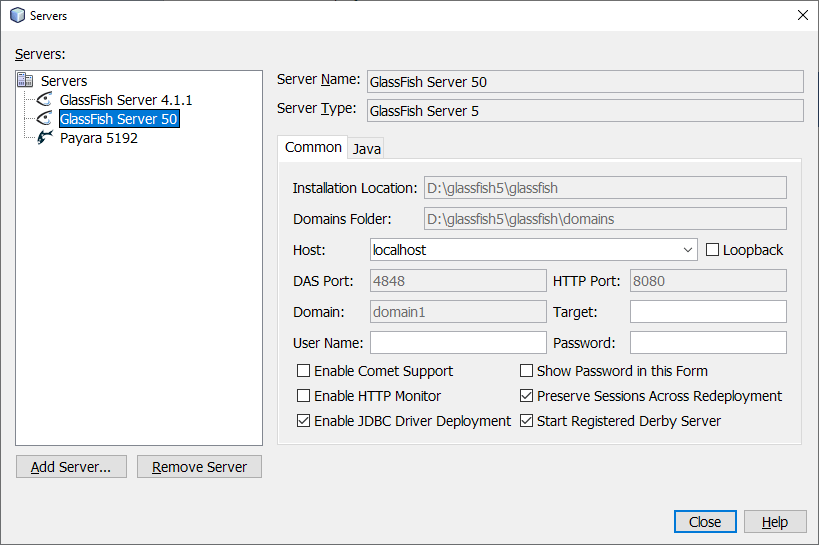Click the Domains Folder field
Screen dimensions: 819x545
pos(605,218)
